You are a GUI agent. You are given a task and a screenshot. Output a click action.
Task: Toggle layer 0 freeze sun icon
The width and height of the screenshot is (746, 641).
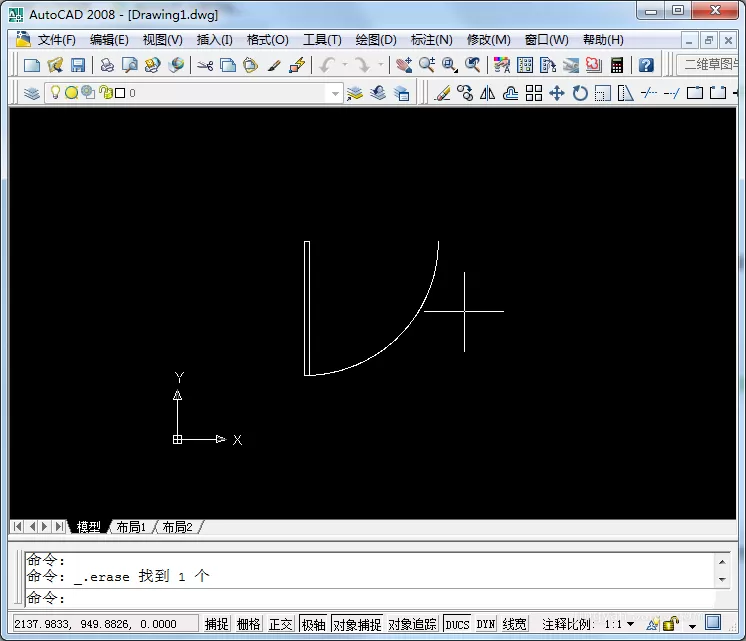point(71,93)
